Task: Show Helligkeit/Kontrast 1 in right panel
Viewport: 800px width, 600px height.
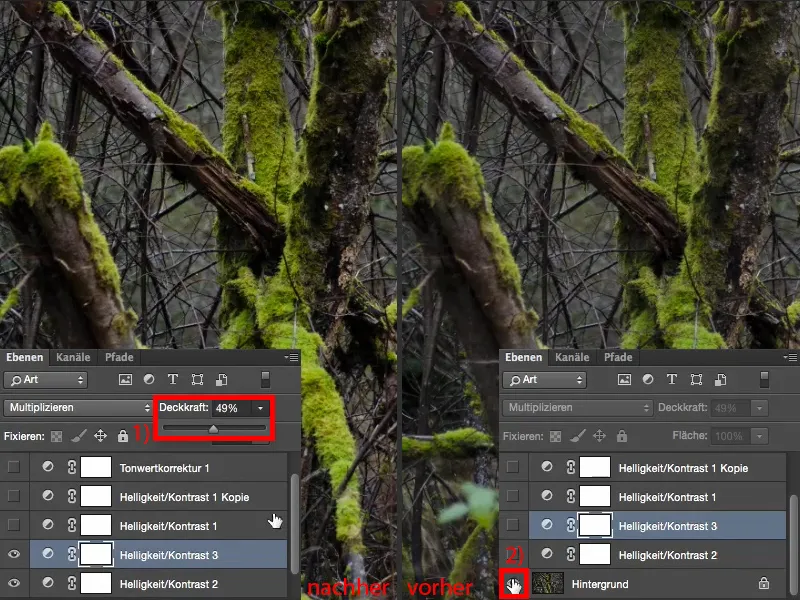Action: (x=513, y=496)
